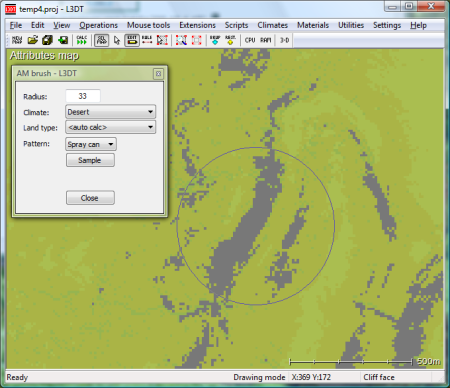
Task: Run the CALC queue icon
Action: 82,40
